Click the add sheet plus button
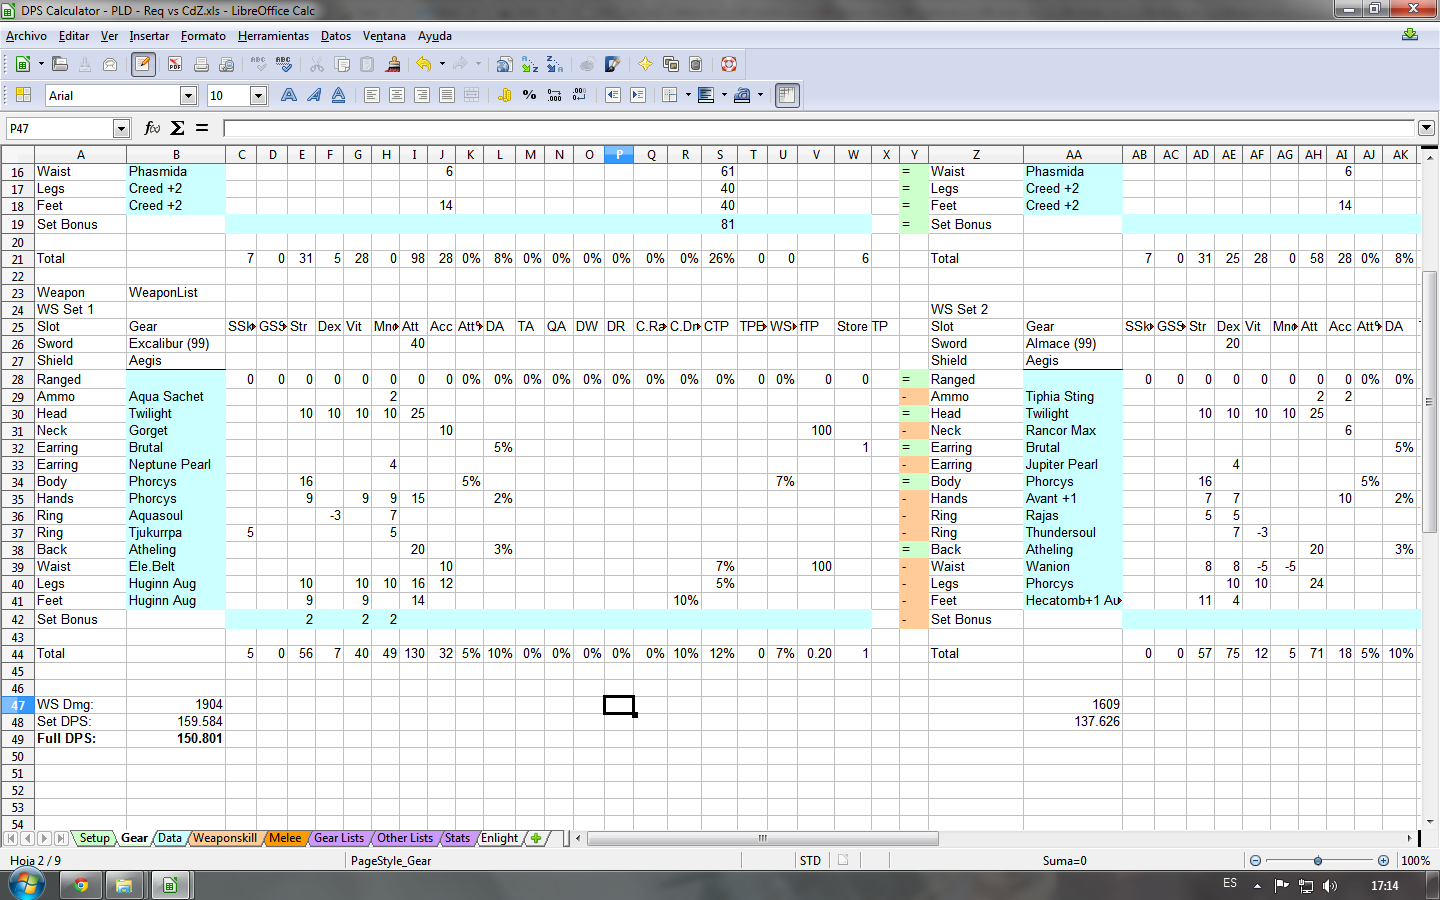1440x900 pixels. pos(536,838)
